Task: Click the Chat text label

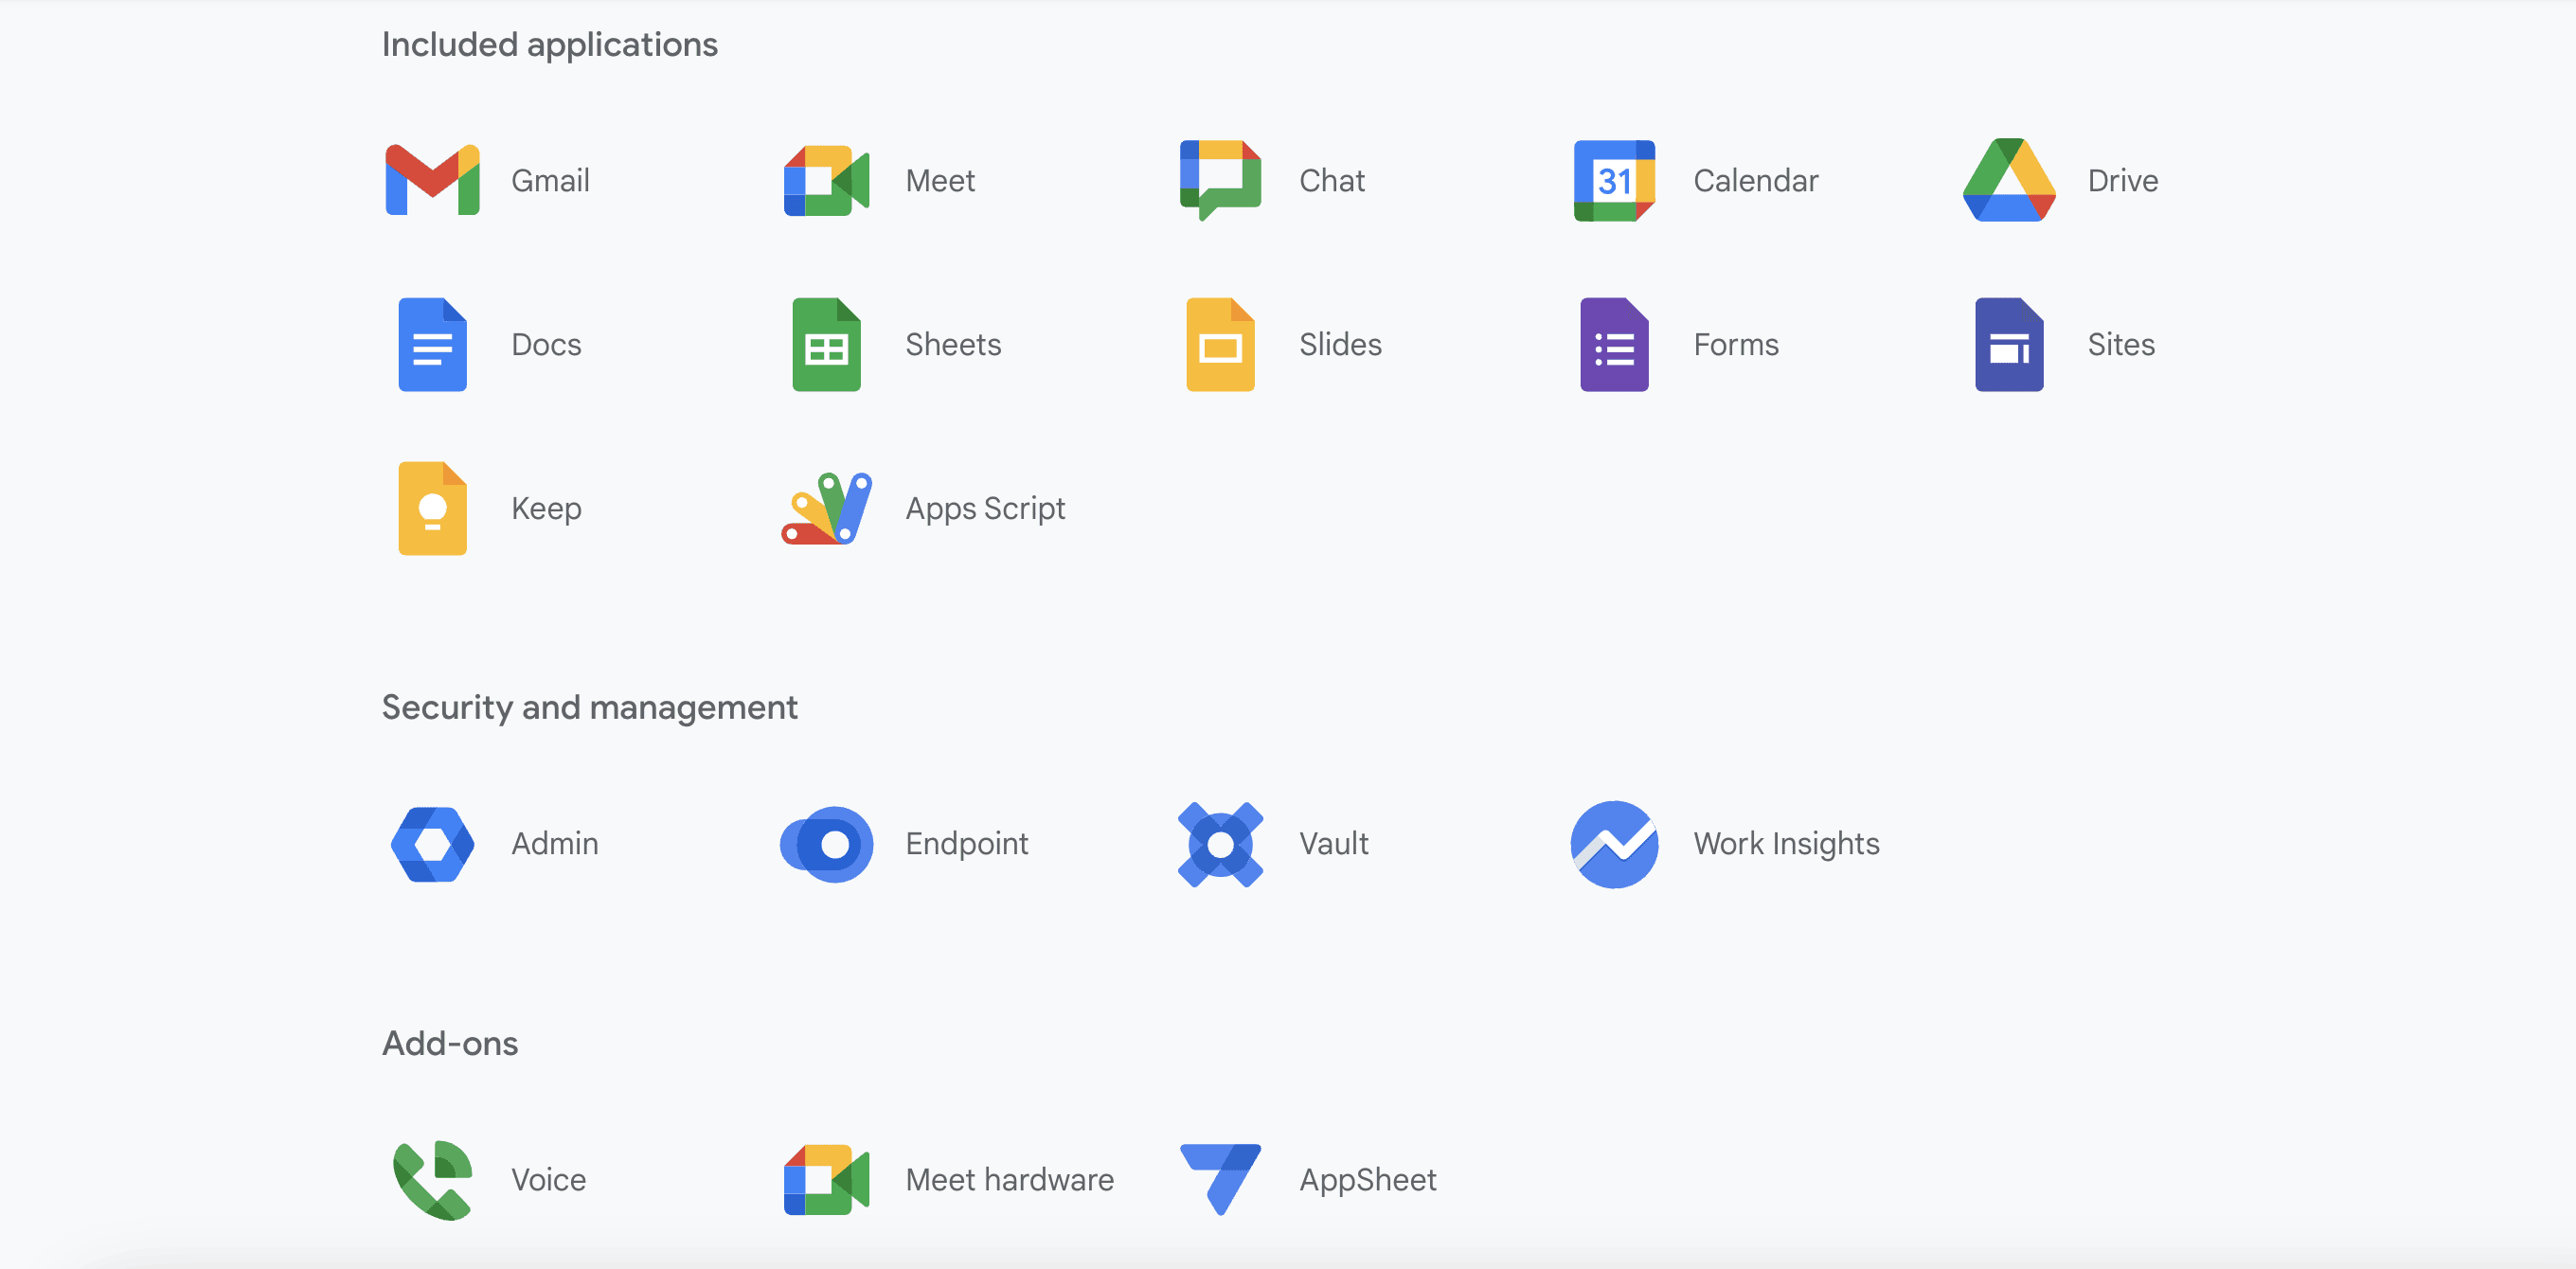Action: click(1332, 181)
